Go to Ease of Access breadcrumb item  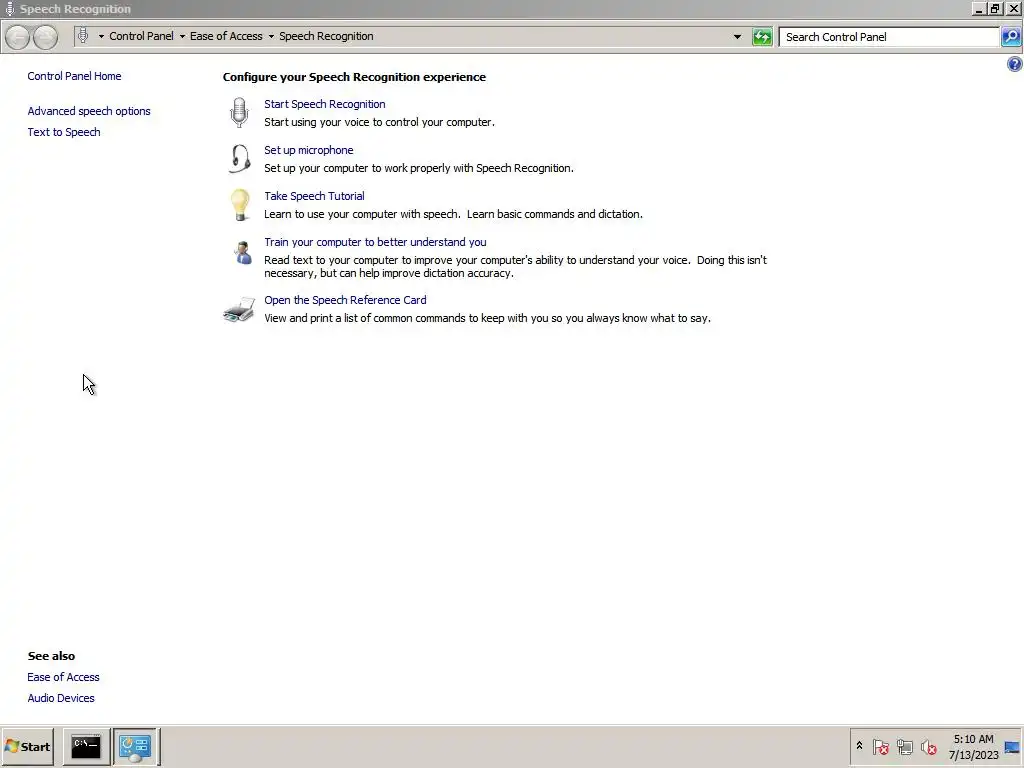coord(226,36)
